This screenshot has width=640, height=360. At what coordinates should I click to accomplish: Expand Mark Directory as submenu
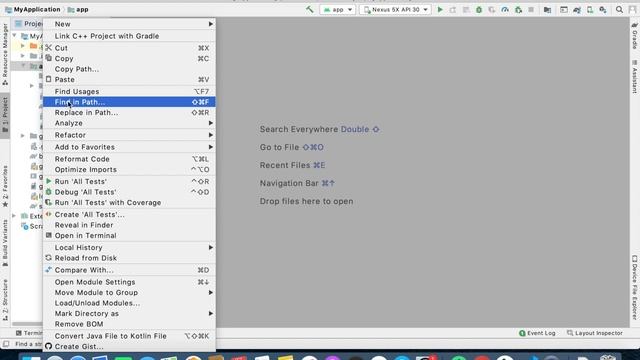(x=129, y=313)
